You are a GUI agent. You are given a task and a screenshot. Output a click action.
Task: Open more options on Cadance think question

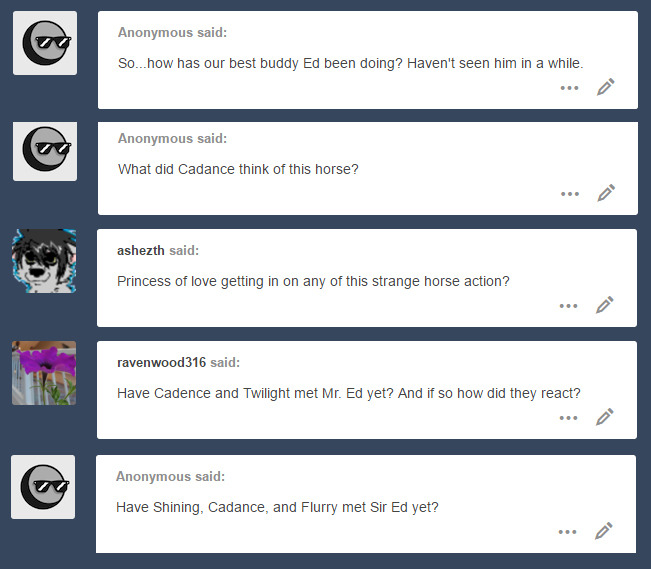click(x=570, y=194)
